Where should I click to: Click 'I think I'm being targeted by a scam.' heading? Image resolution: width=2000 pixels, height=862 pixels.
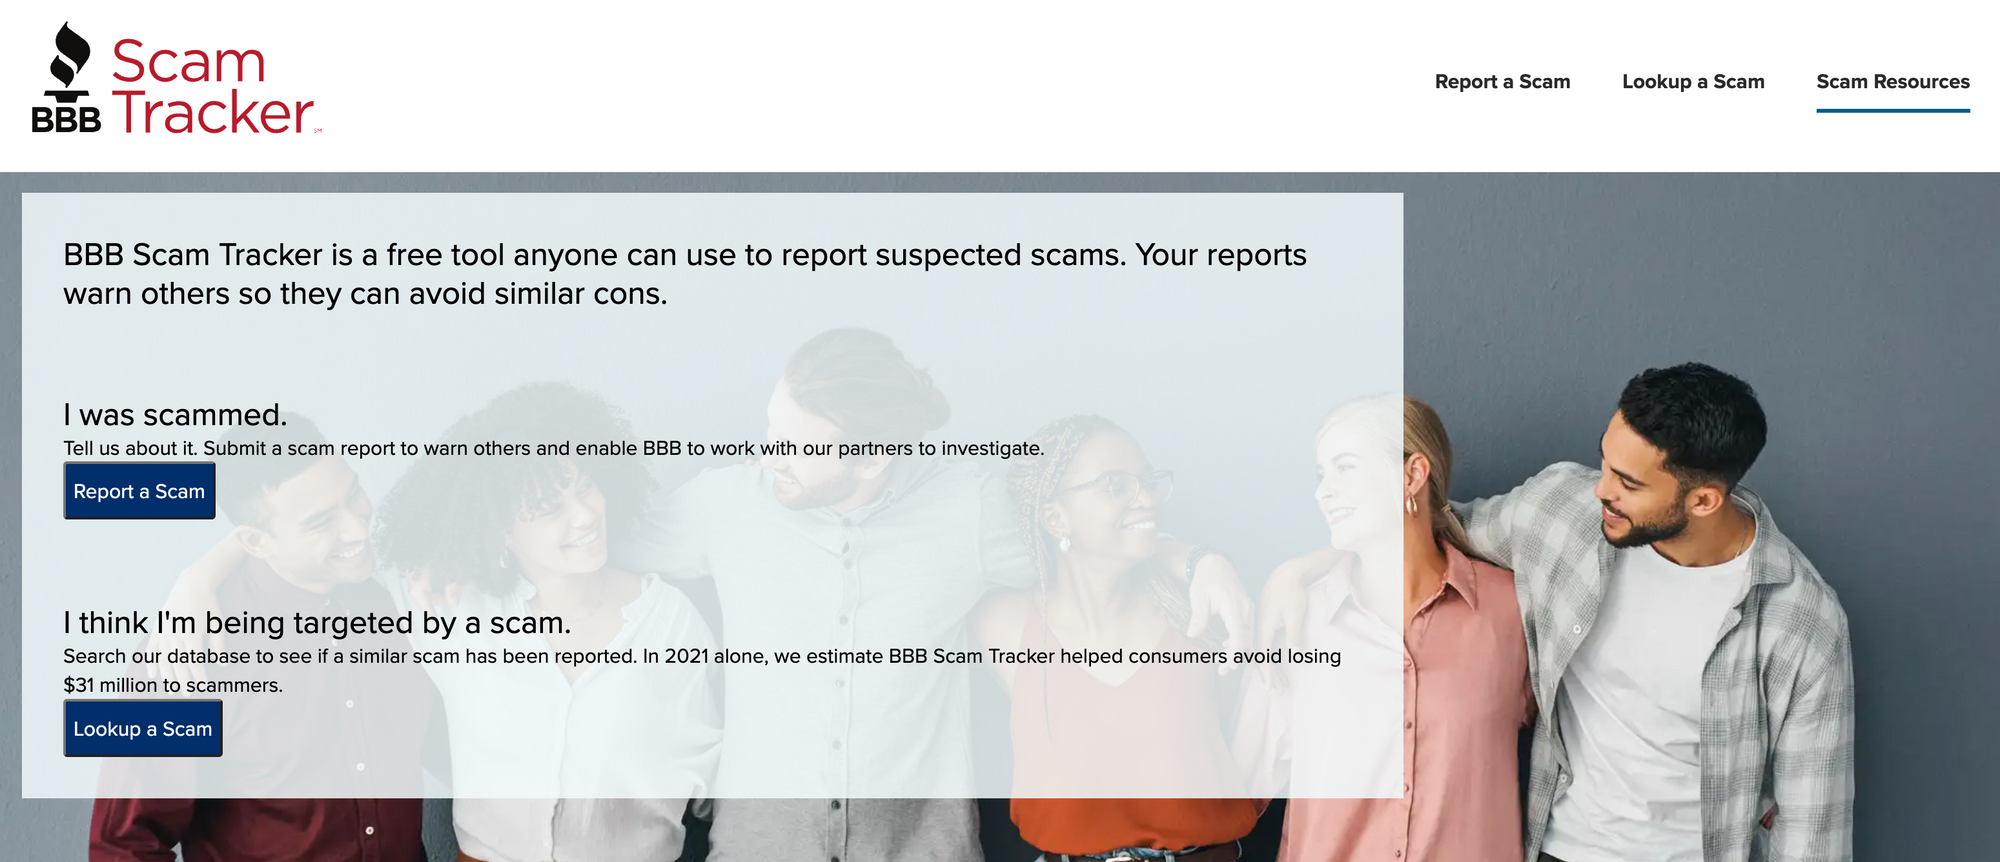pyautogui.click(x=317, y=623)
